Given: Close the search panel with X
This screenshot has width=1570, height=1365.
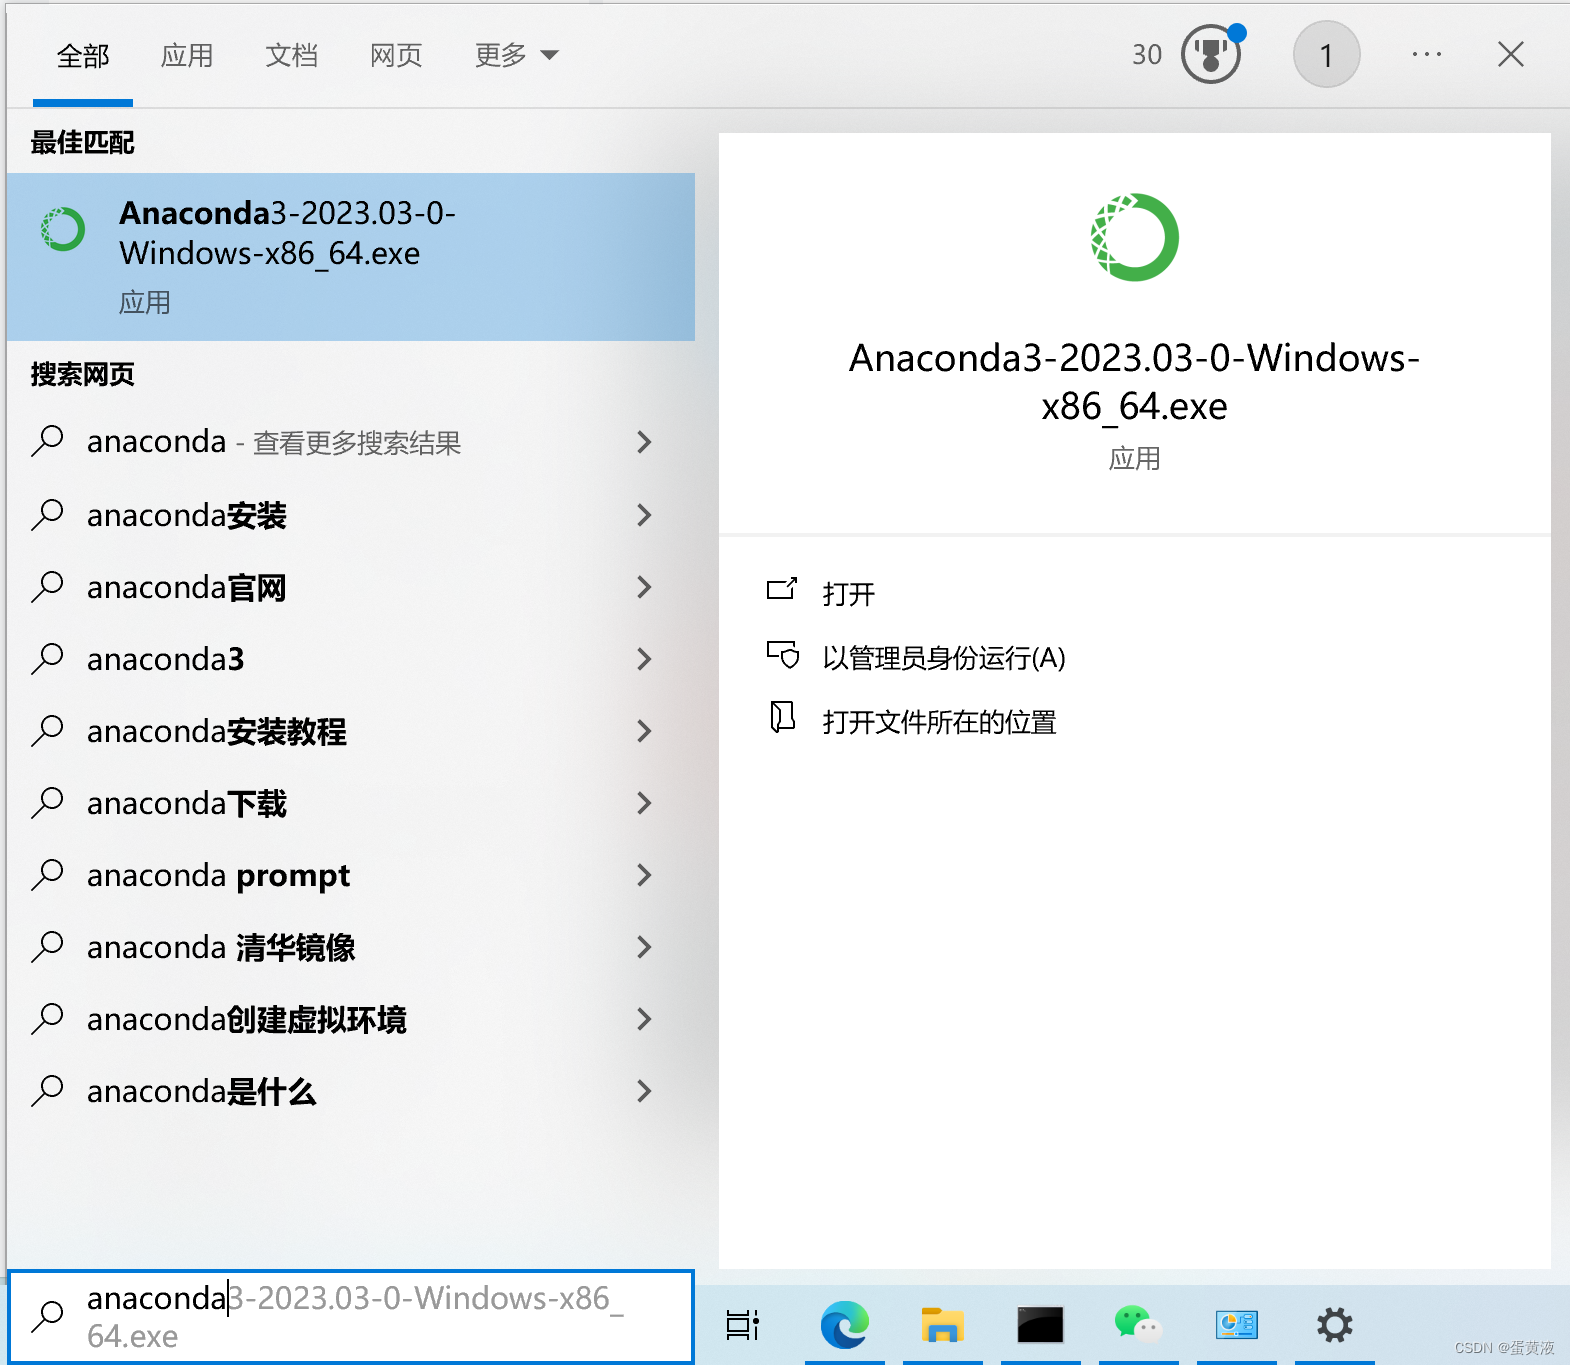Looking at the screenshot, I should tap(1511, 54).
